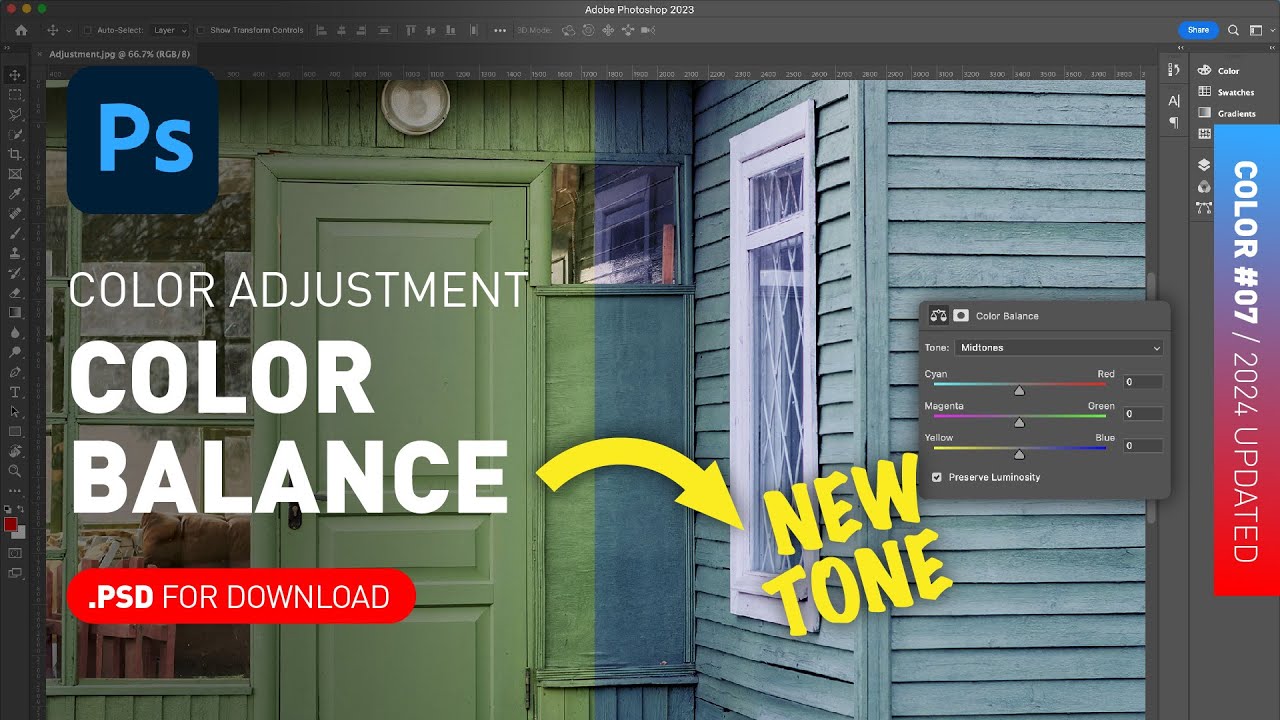Click the Cyan-Red slider handle
Image resolution: width=1280 pixels, height=720 pixels.
pyautogui.click(x=1019, y=391)
